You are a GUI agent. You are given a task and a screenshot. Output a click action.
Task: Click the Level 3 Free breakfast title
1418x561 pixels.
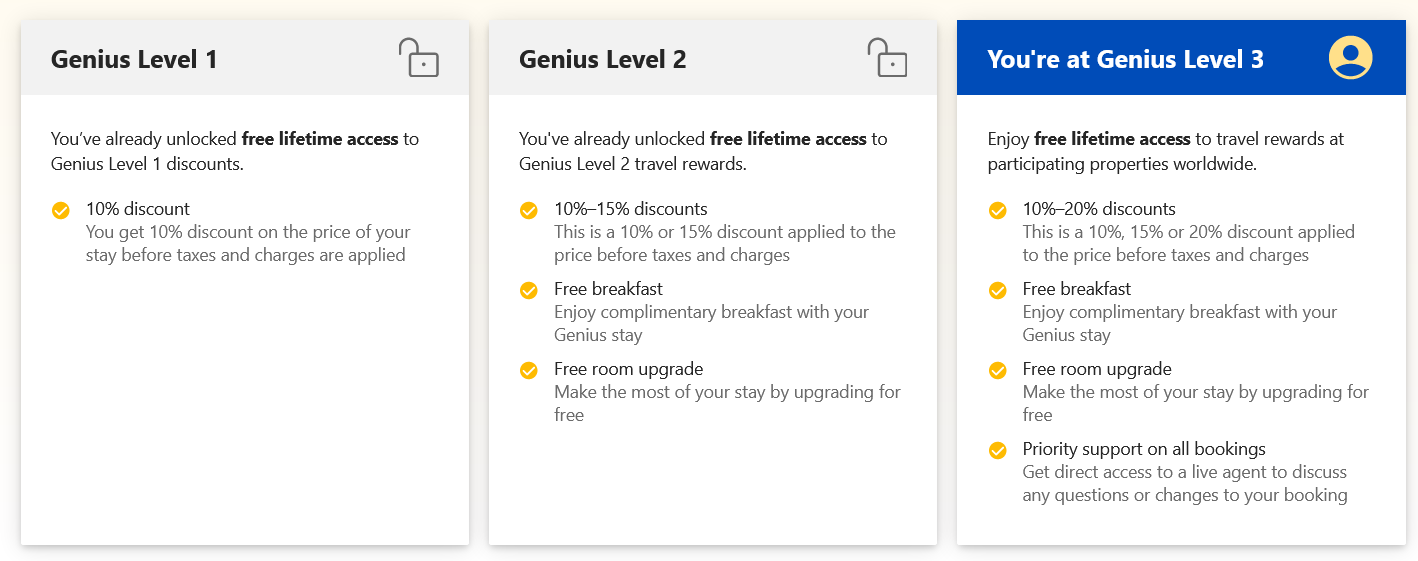coord(1076,289)
